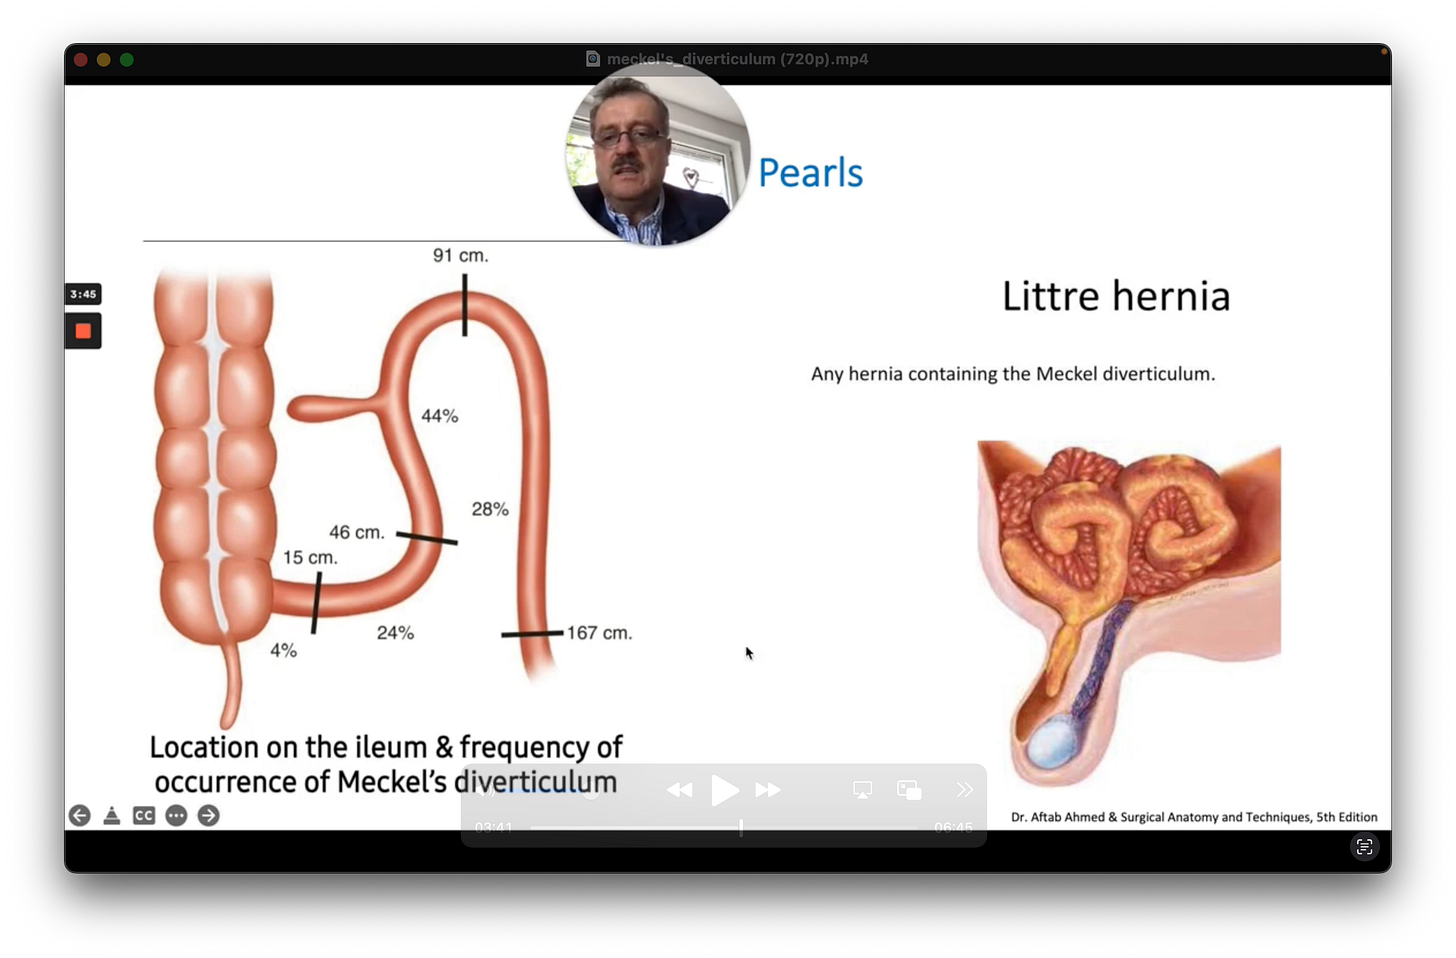Click the window title meckel's_diverticulum (720p).mp4
The width and height of the screenshot is (1456, 958).
click(737, 59)
